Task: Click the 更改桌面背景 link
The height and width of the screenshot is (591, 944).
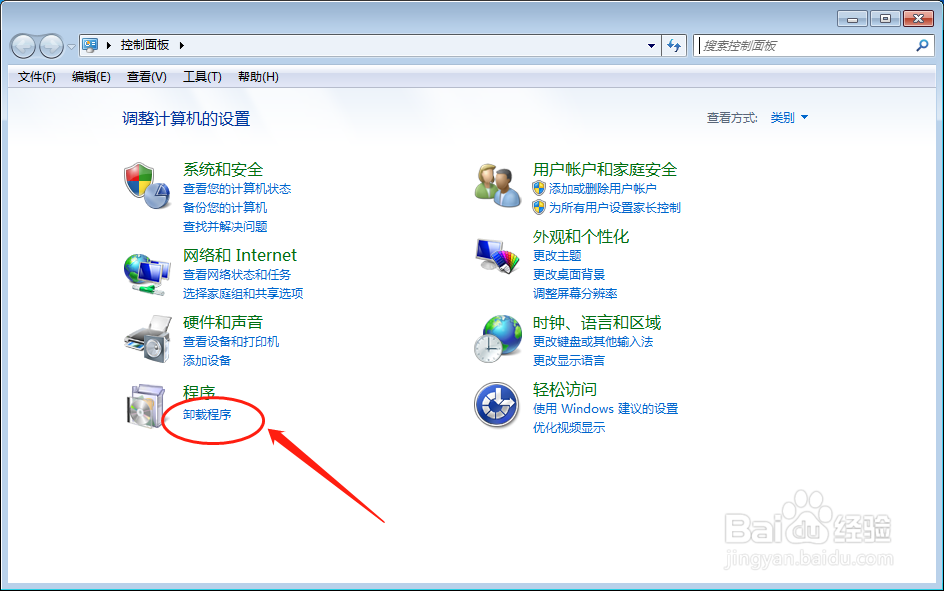Action: click(569, 274)
